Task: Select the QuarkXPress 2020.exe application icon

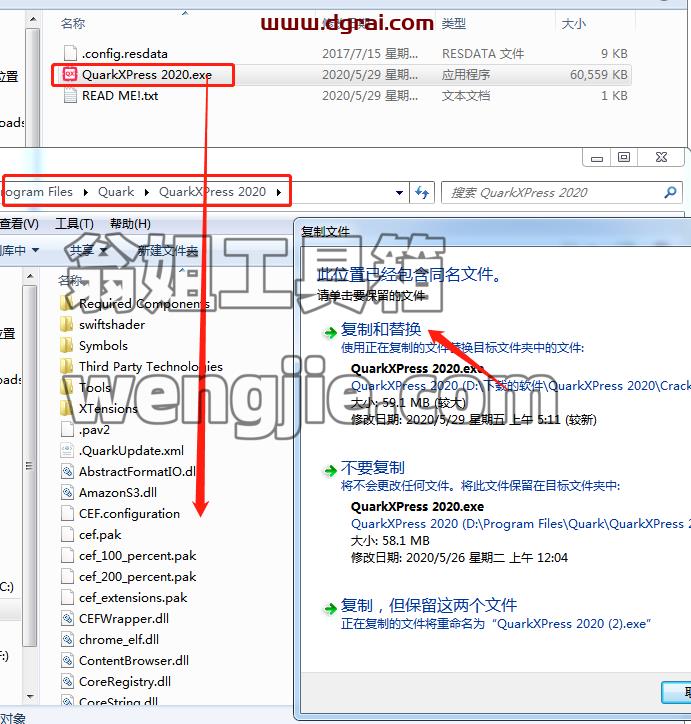Action: tap(70, 74)
